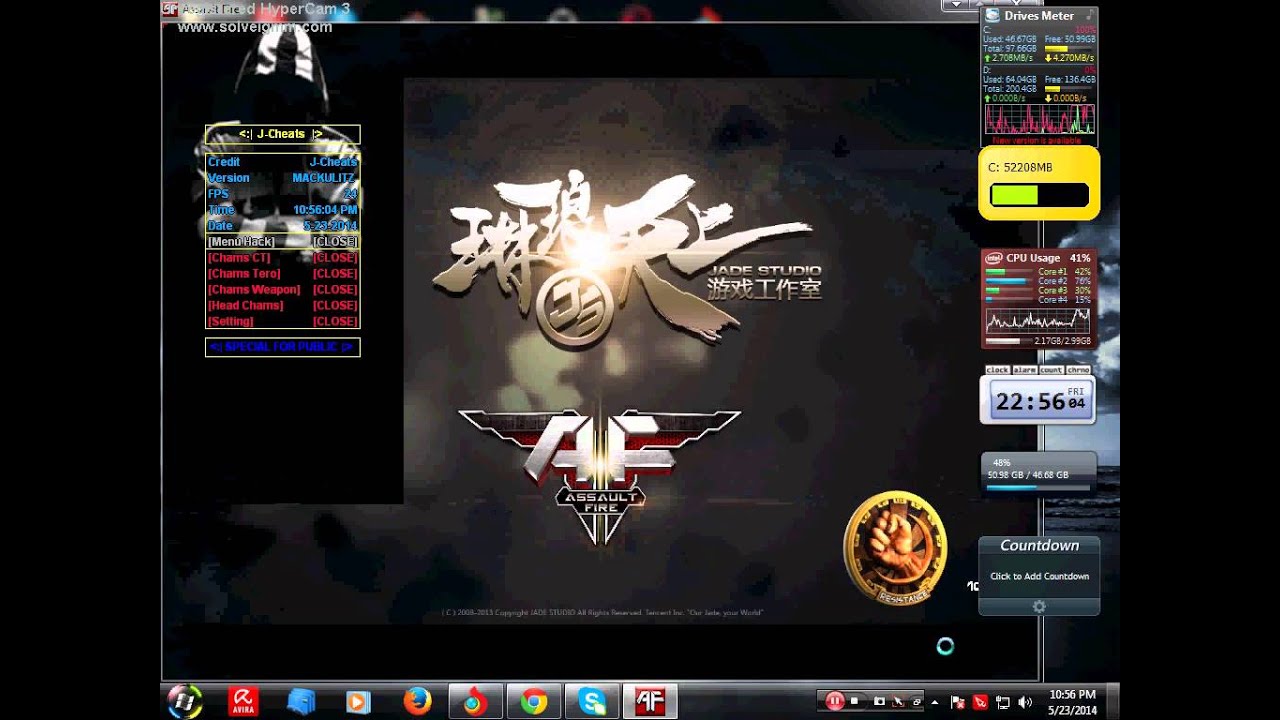Click to Add Countdown in the Countdown gadget
The width and height of the screenshot is (1280, 720).
point(1039,576)
